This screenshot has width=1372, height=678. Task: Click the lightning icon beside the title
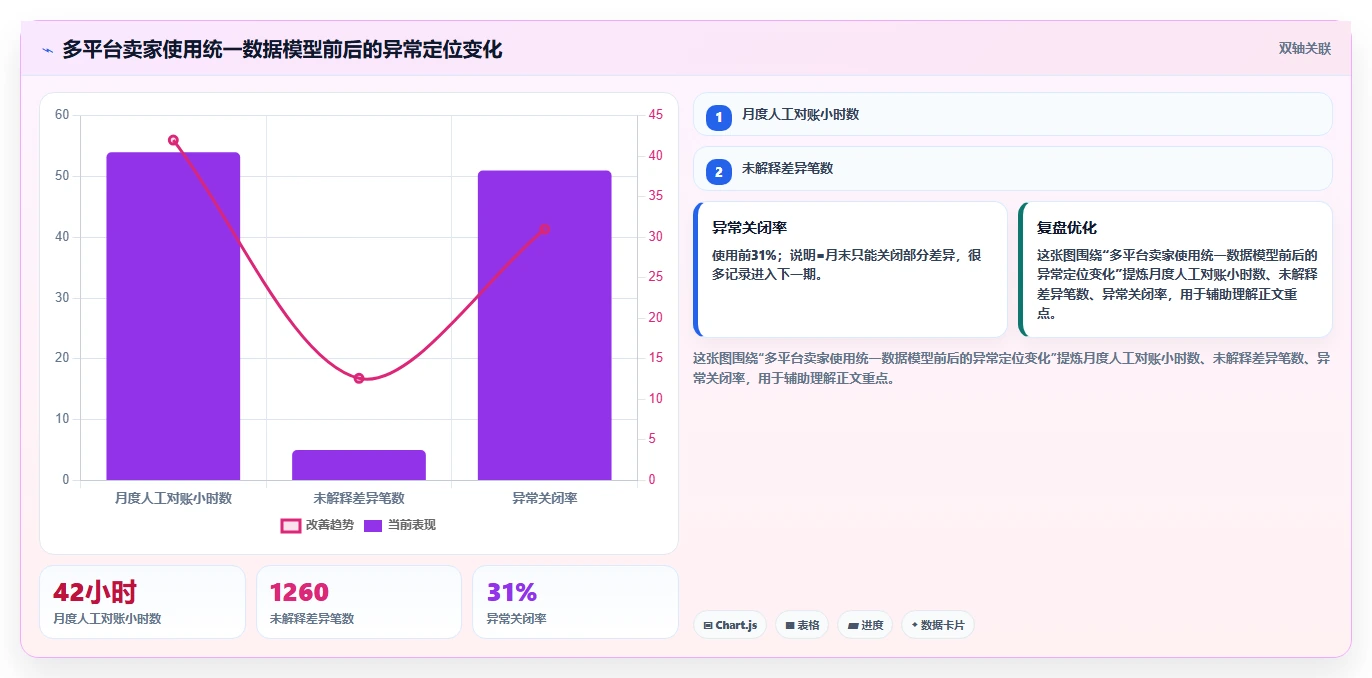point(47,50)
